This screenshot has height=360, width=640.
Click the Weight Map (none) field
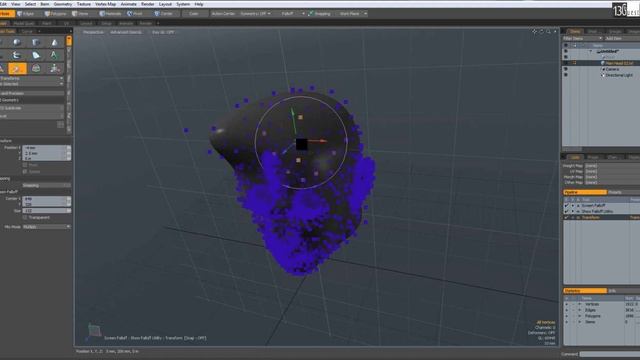click(x=612, y=166)
